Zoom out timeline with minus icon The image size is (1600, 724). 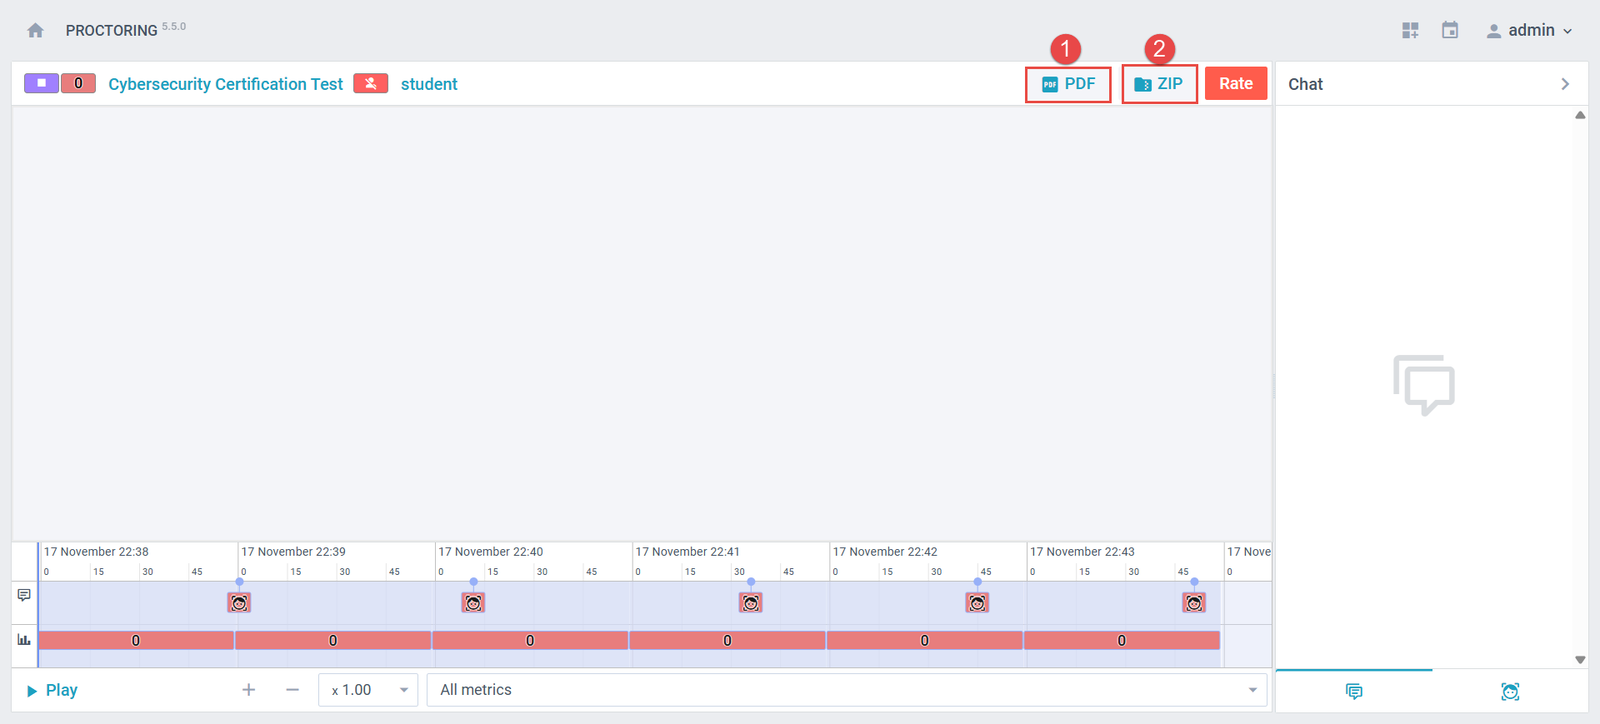(x=292, y=690)
